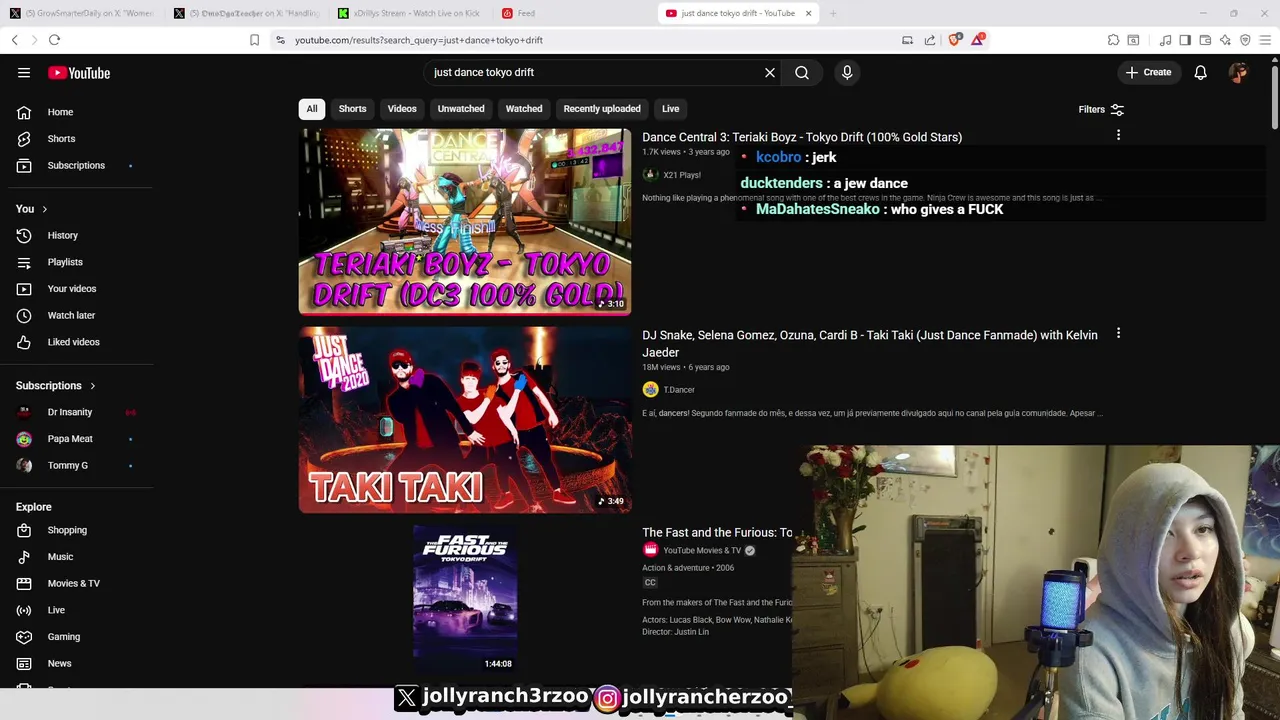The height and width of the screenshot is (720, 1280).
Task: Run search with magnifier button
Action: [x=802, y=73]
